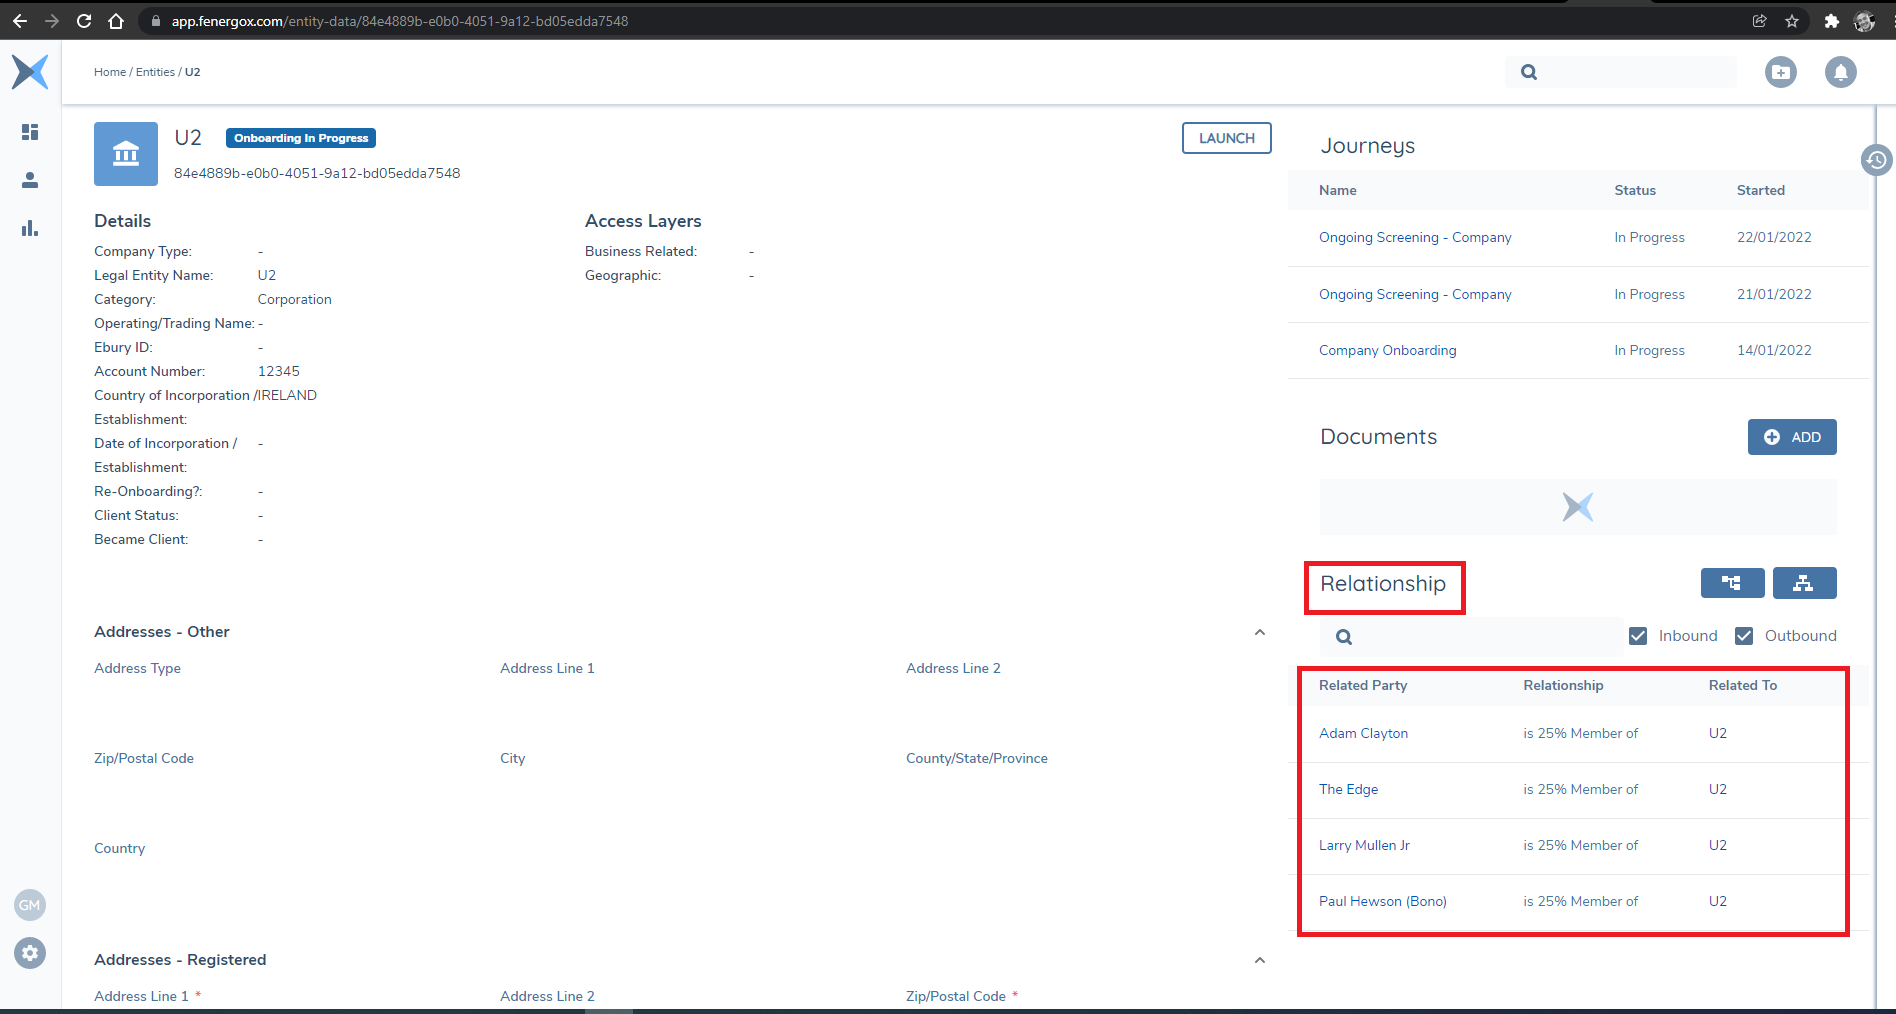Go to Entities in breadcrumb
The image size is (1896, 1014).
pyautogui.click(x=155, y=72)
